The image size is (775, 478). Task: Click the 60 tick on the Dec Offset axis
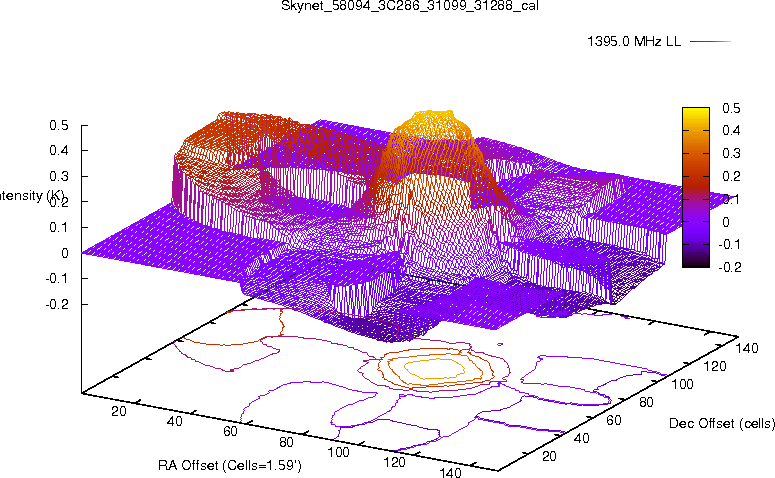point(613,420)
